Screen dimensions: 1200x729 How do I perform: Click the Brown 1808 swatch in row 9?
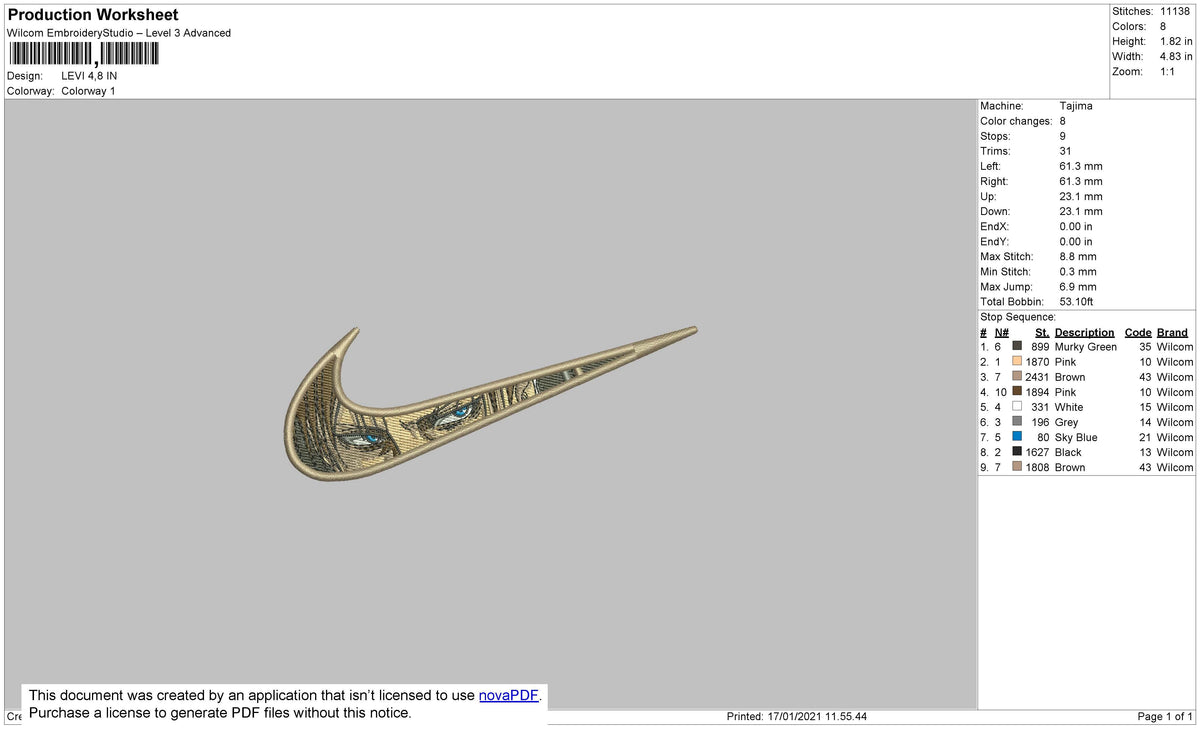coord(1017,467)
